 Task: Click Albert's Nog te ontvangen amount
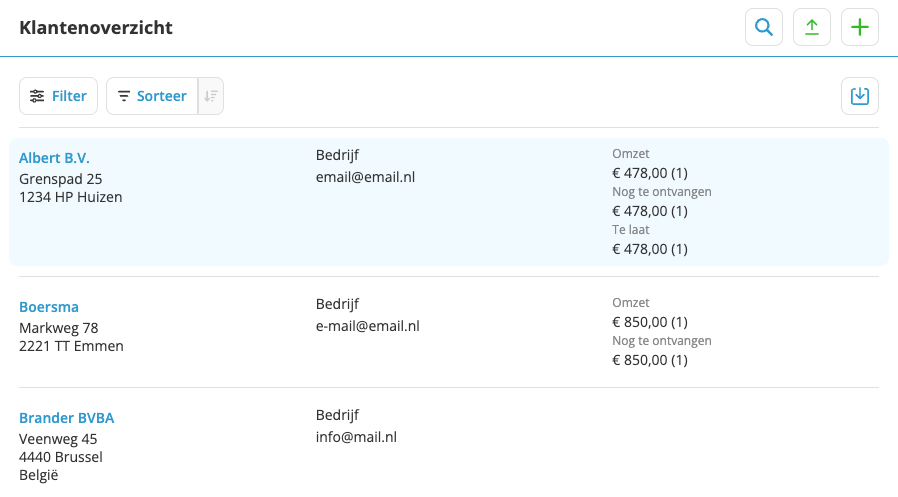[650, 211]
